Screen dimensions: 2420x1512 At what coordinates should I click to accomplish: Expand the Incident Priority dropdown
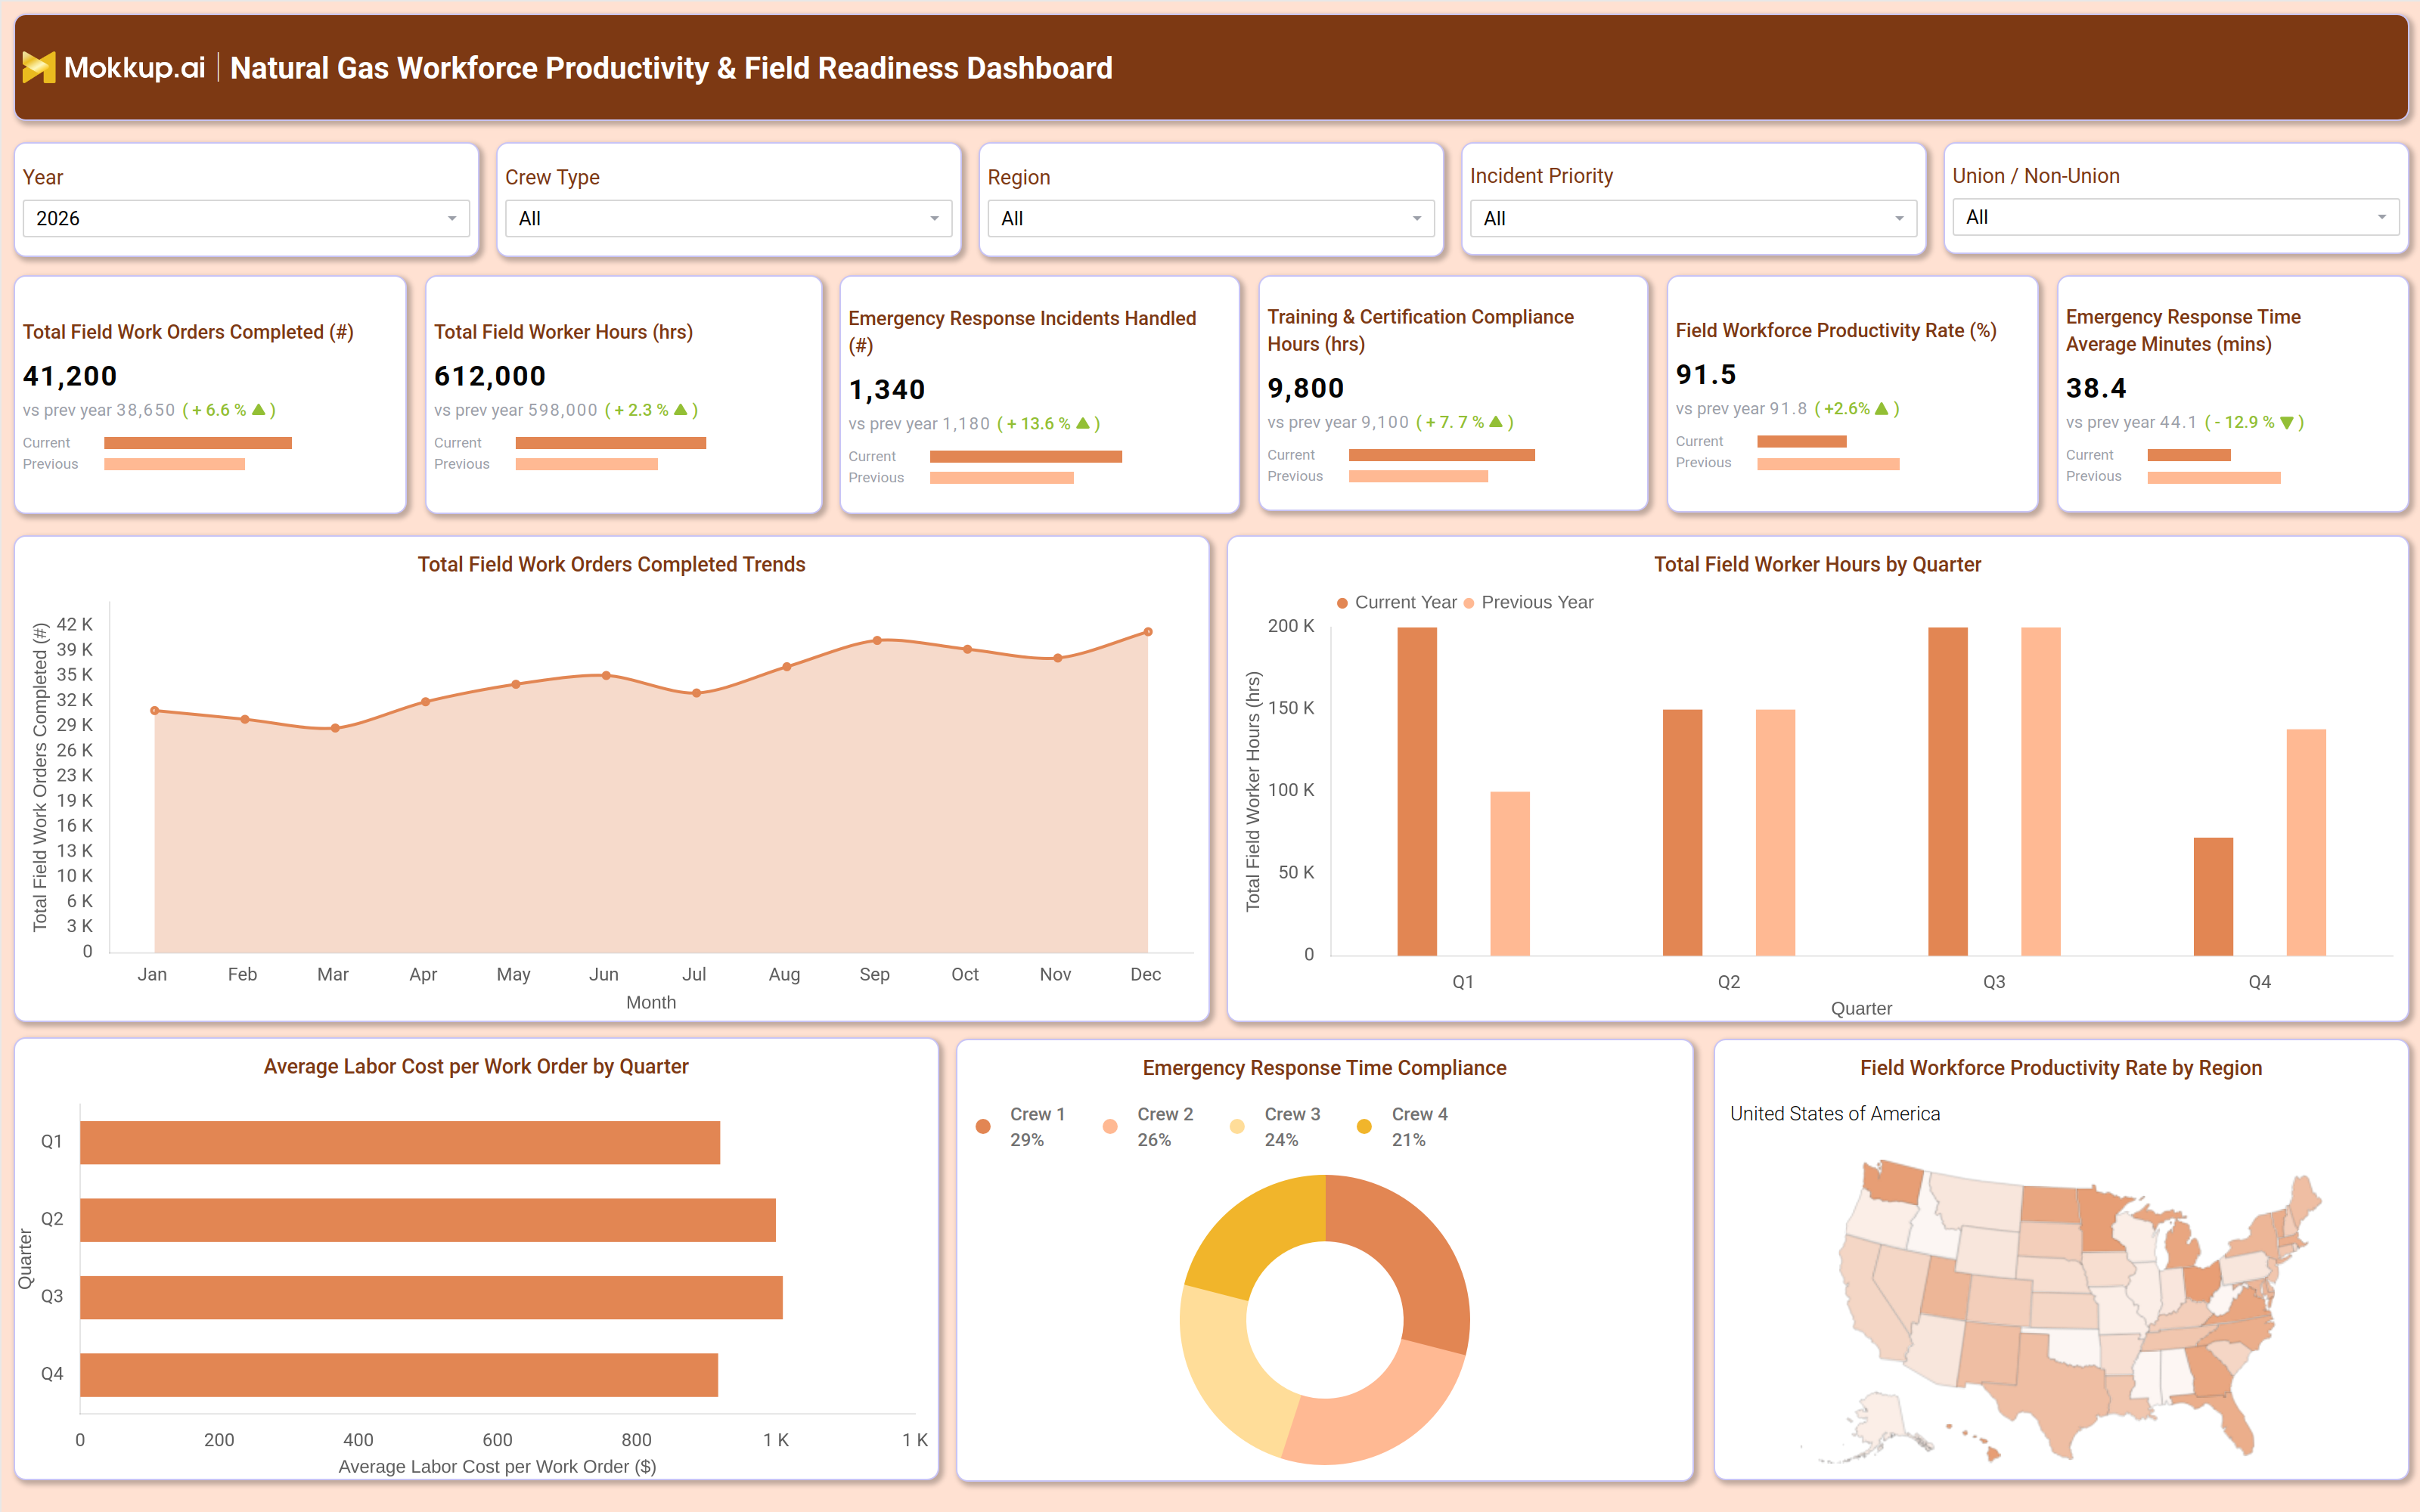pyautogui.click(x=1693, y=218)
